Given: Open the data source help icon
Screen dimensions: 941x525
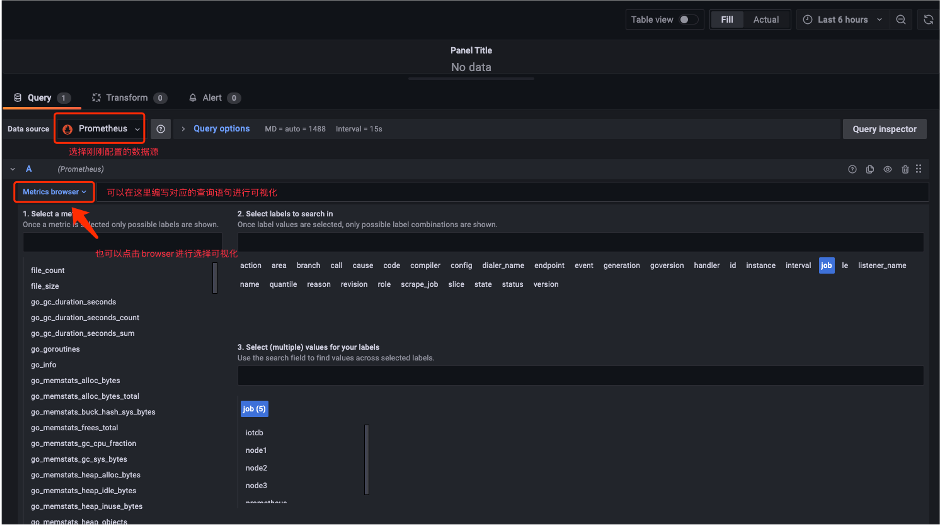Looking at the screenshot, I should click(x=161, y=129).
